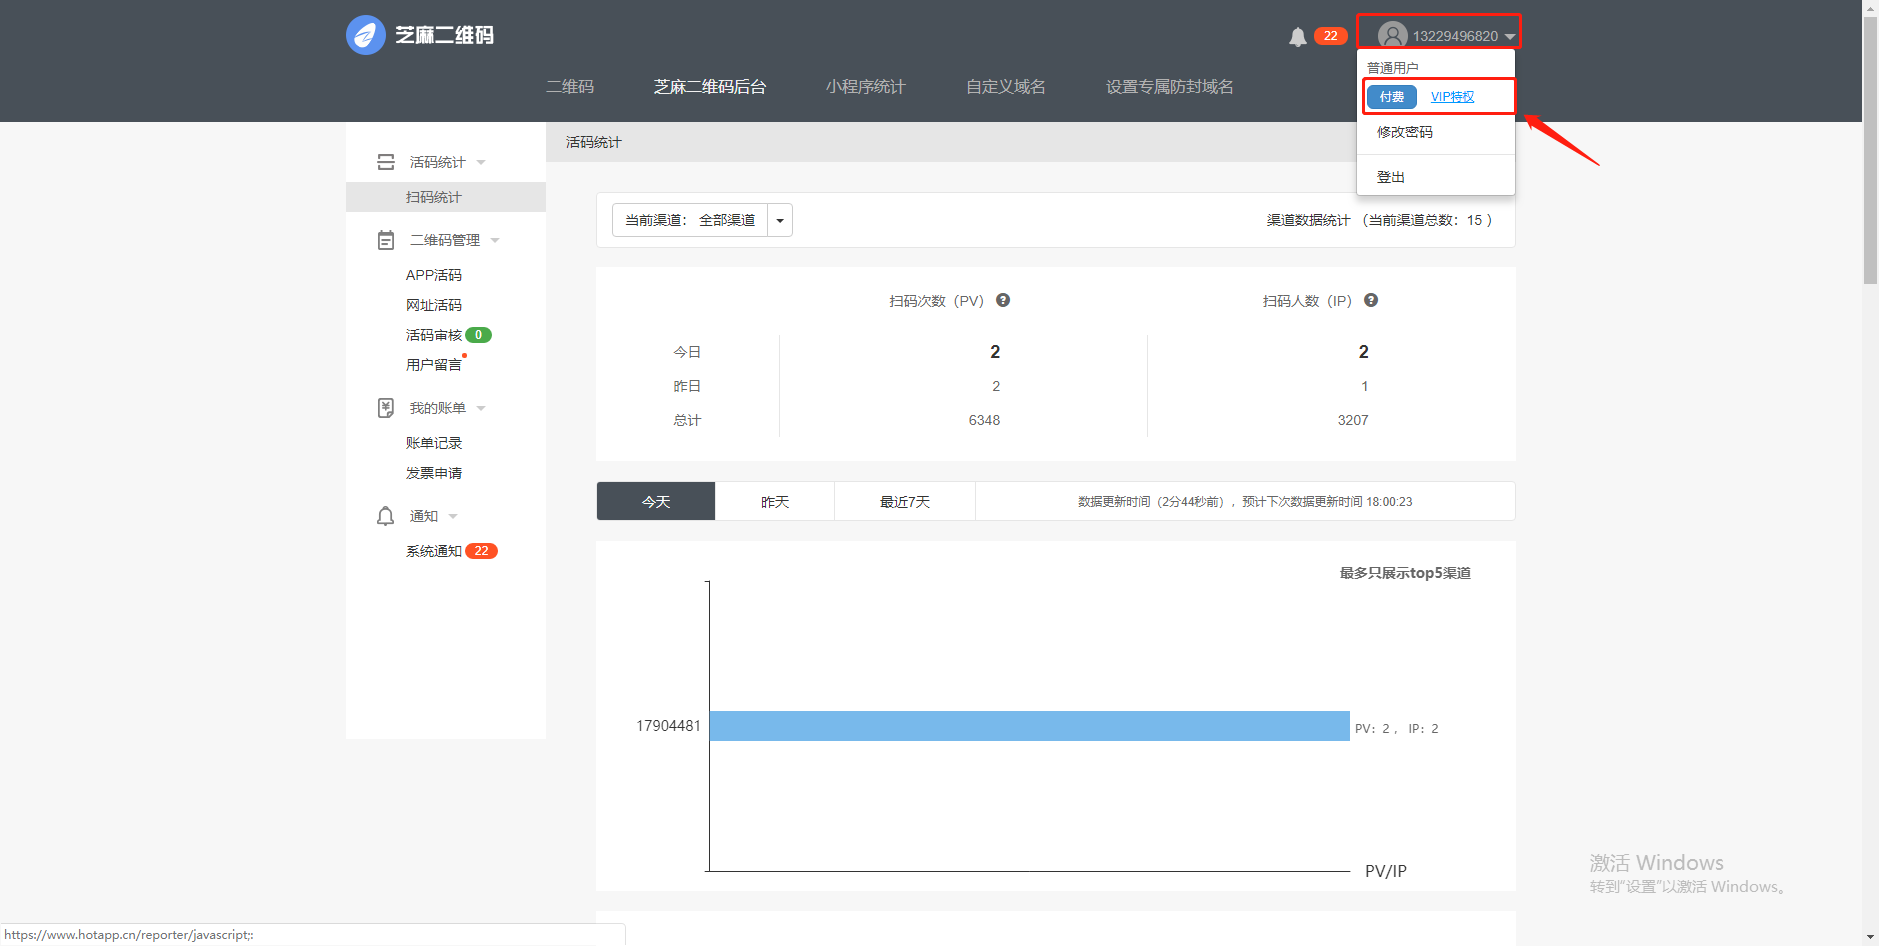This screenshot has height=946, width=1879.
Task: Select 修改密码 from the user menu
Action: tap(1405, 132)
